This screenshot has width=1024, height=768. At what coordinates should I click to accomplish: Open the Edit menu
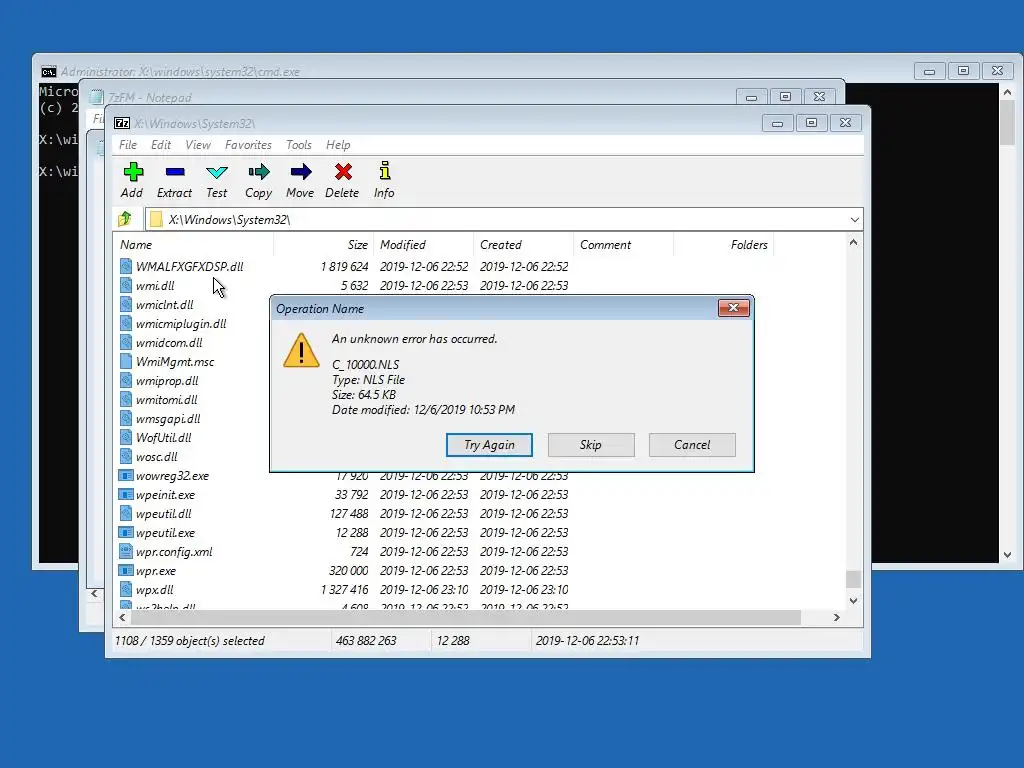[x=161, y=145]
